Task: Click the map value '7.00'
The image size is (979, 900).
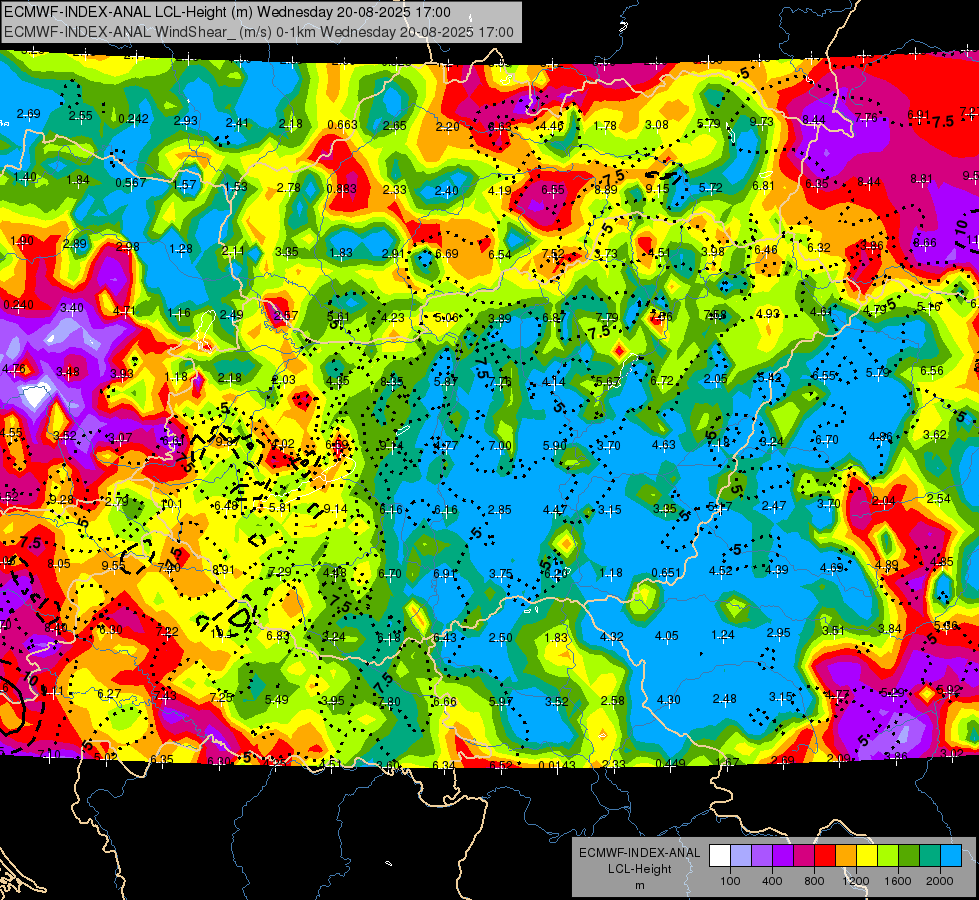Action: tap(500, 445)
